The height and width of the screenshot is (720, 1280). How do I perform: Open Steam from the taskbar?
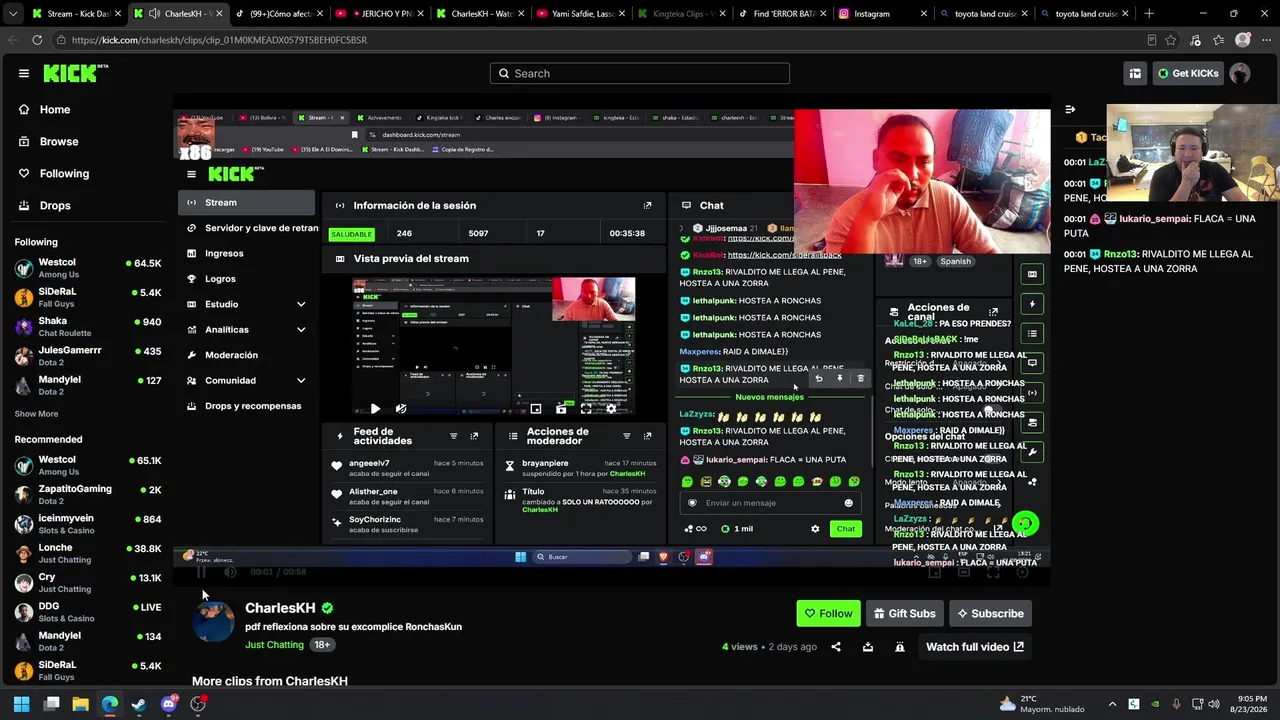[x=139, y=704]
